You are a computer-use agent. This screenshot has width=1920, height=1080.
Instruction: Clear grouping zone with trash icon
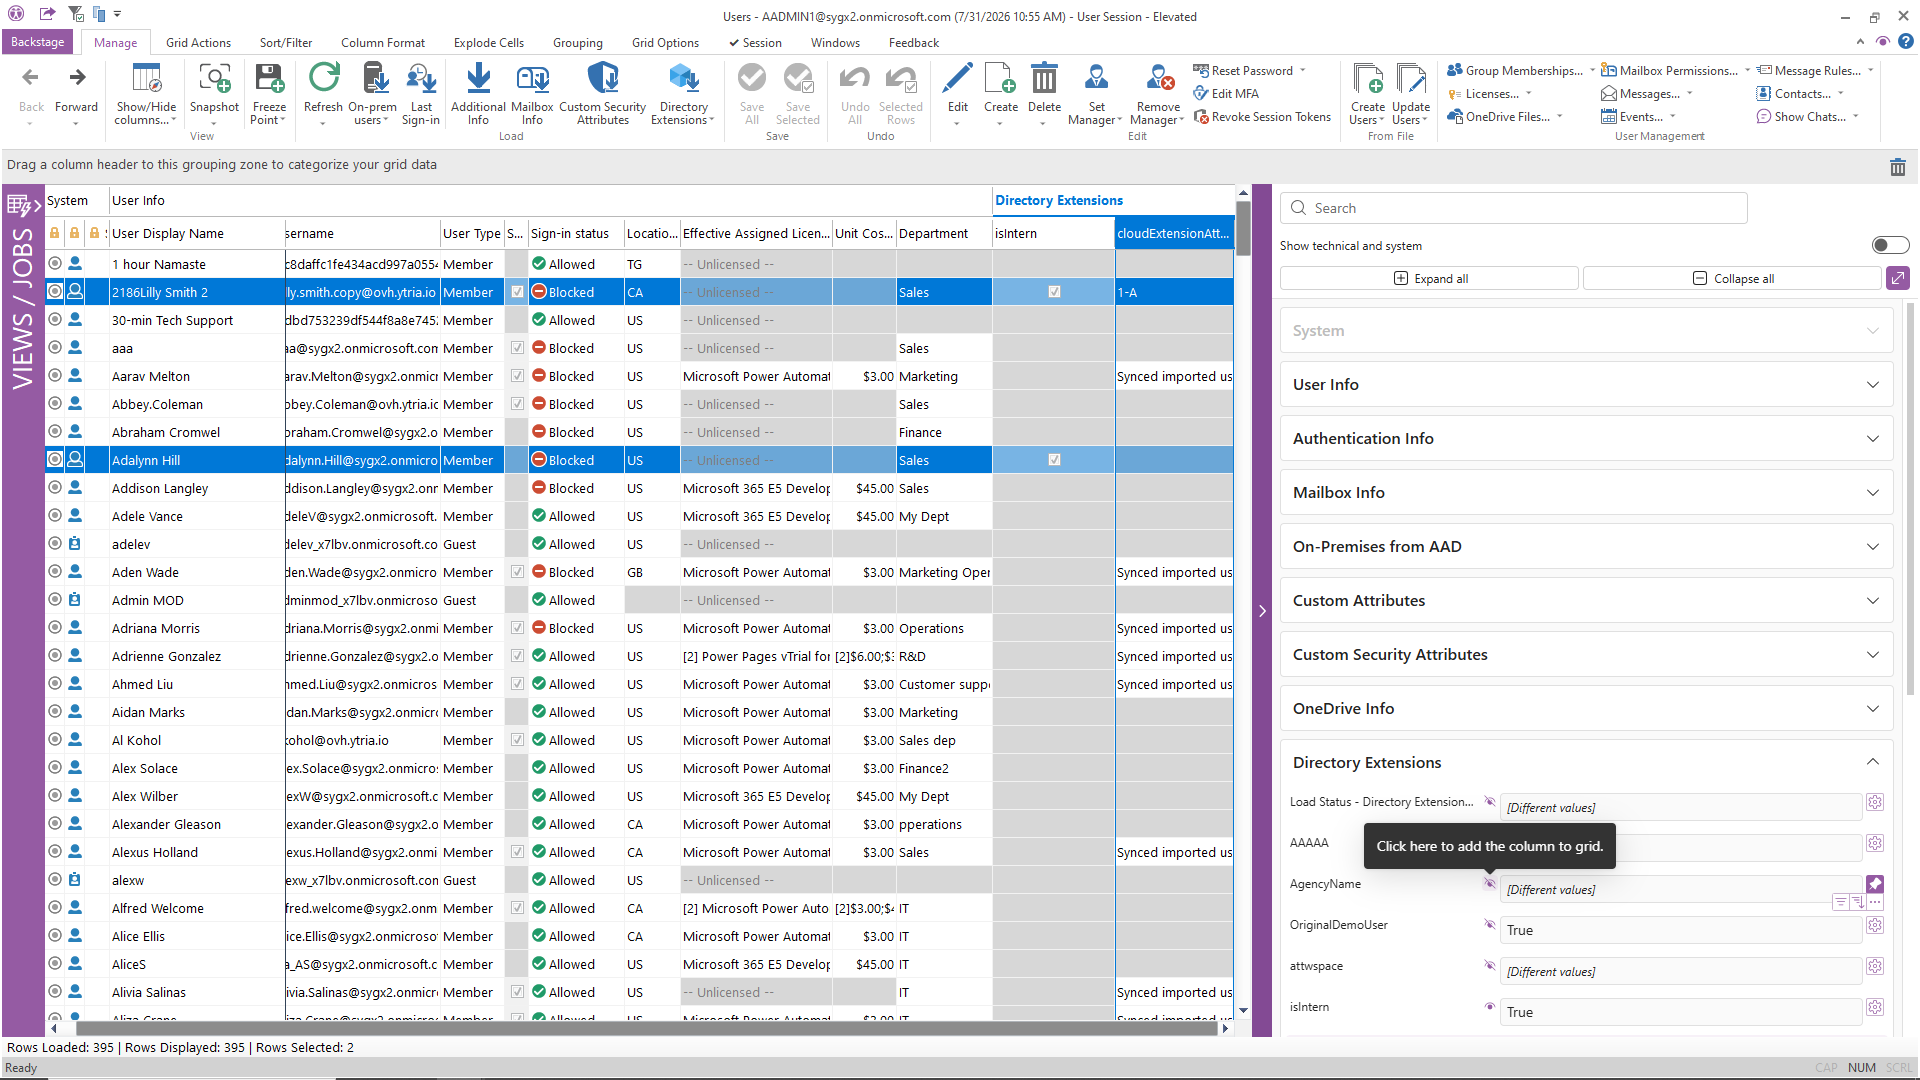(1898, 167)
